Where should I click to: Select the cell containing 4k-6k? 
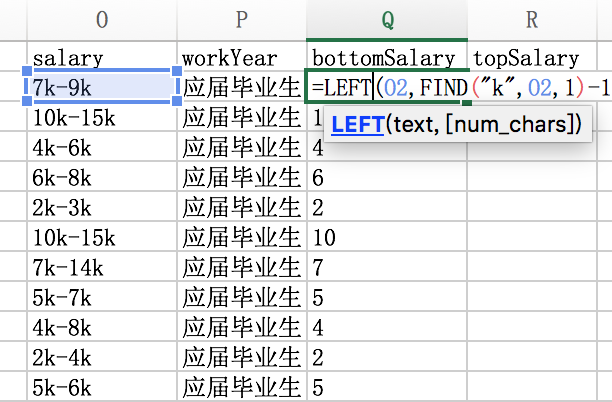102,148
